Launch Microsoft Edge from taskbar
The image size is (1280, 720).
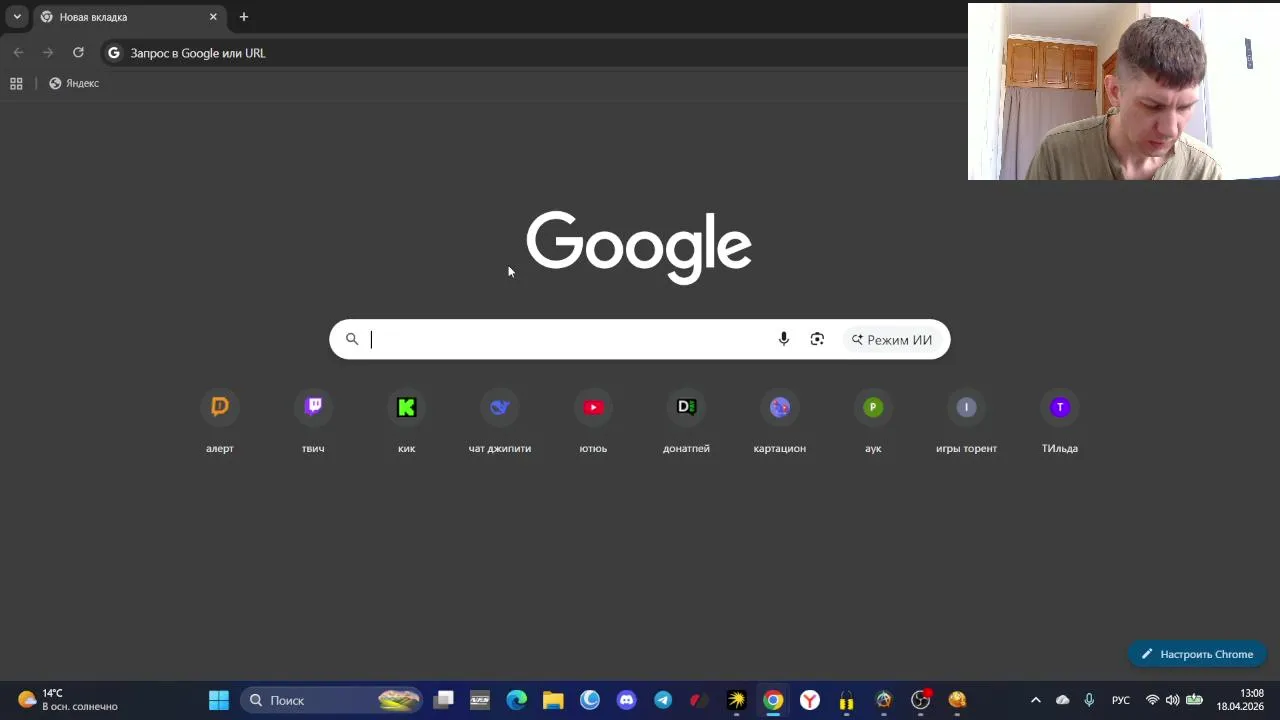(517, 700)
